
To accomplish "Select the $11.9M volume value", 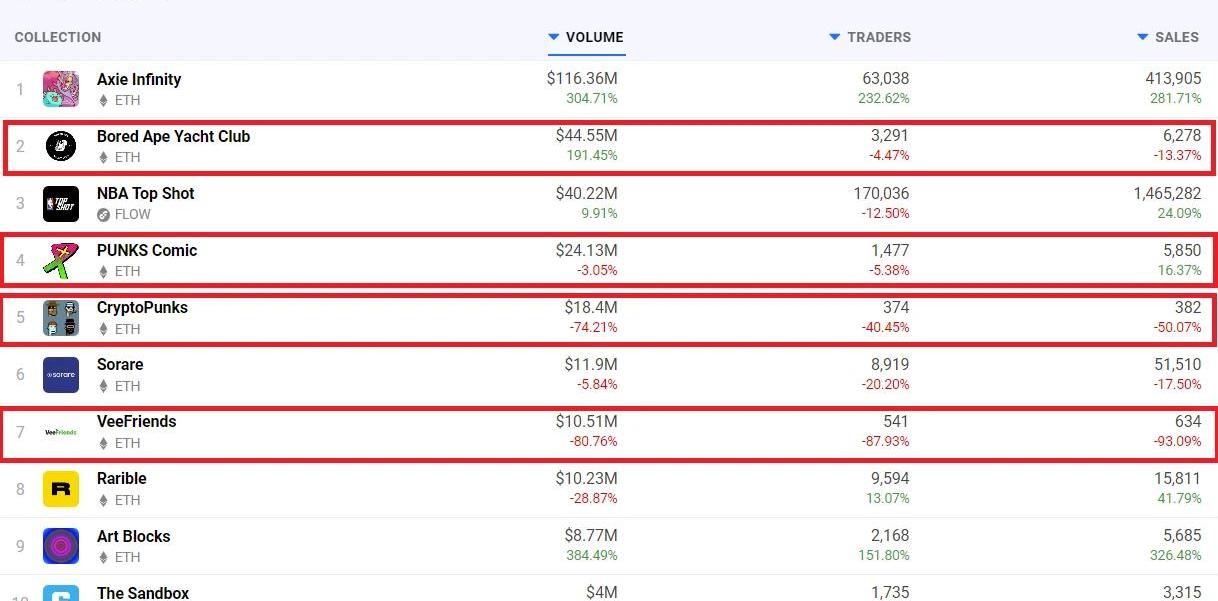I will coord(591,364).
